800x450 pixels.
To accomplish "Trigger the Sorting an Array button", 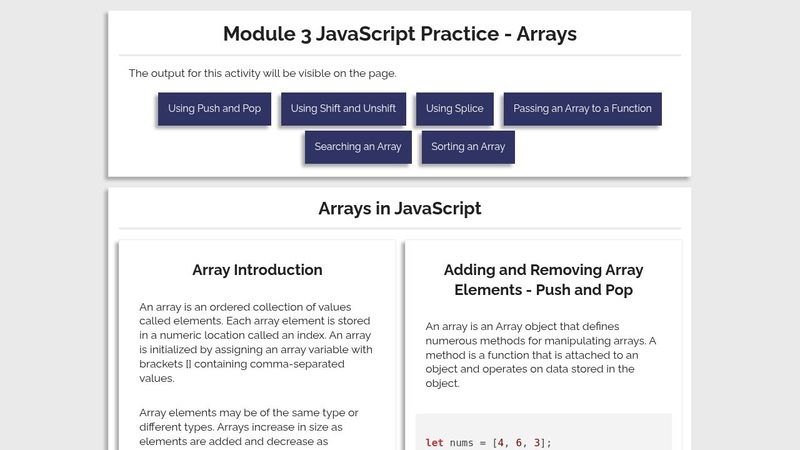I will pyautogui.click(x=468, y=147).
